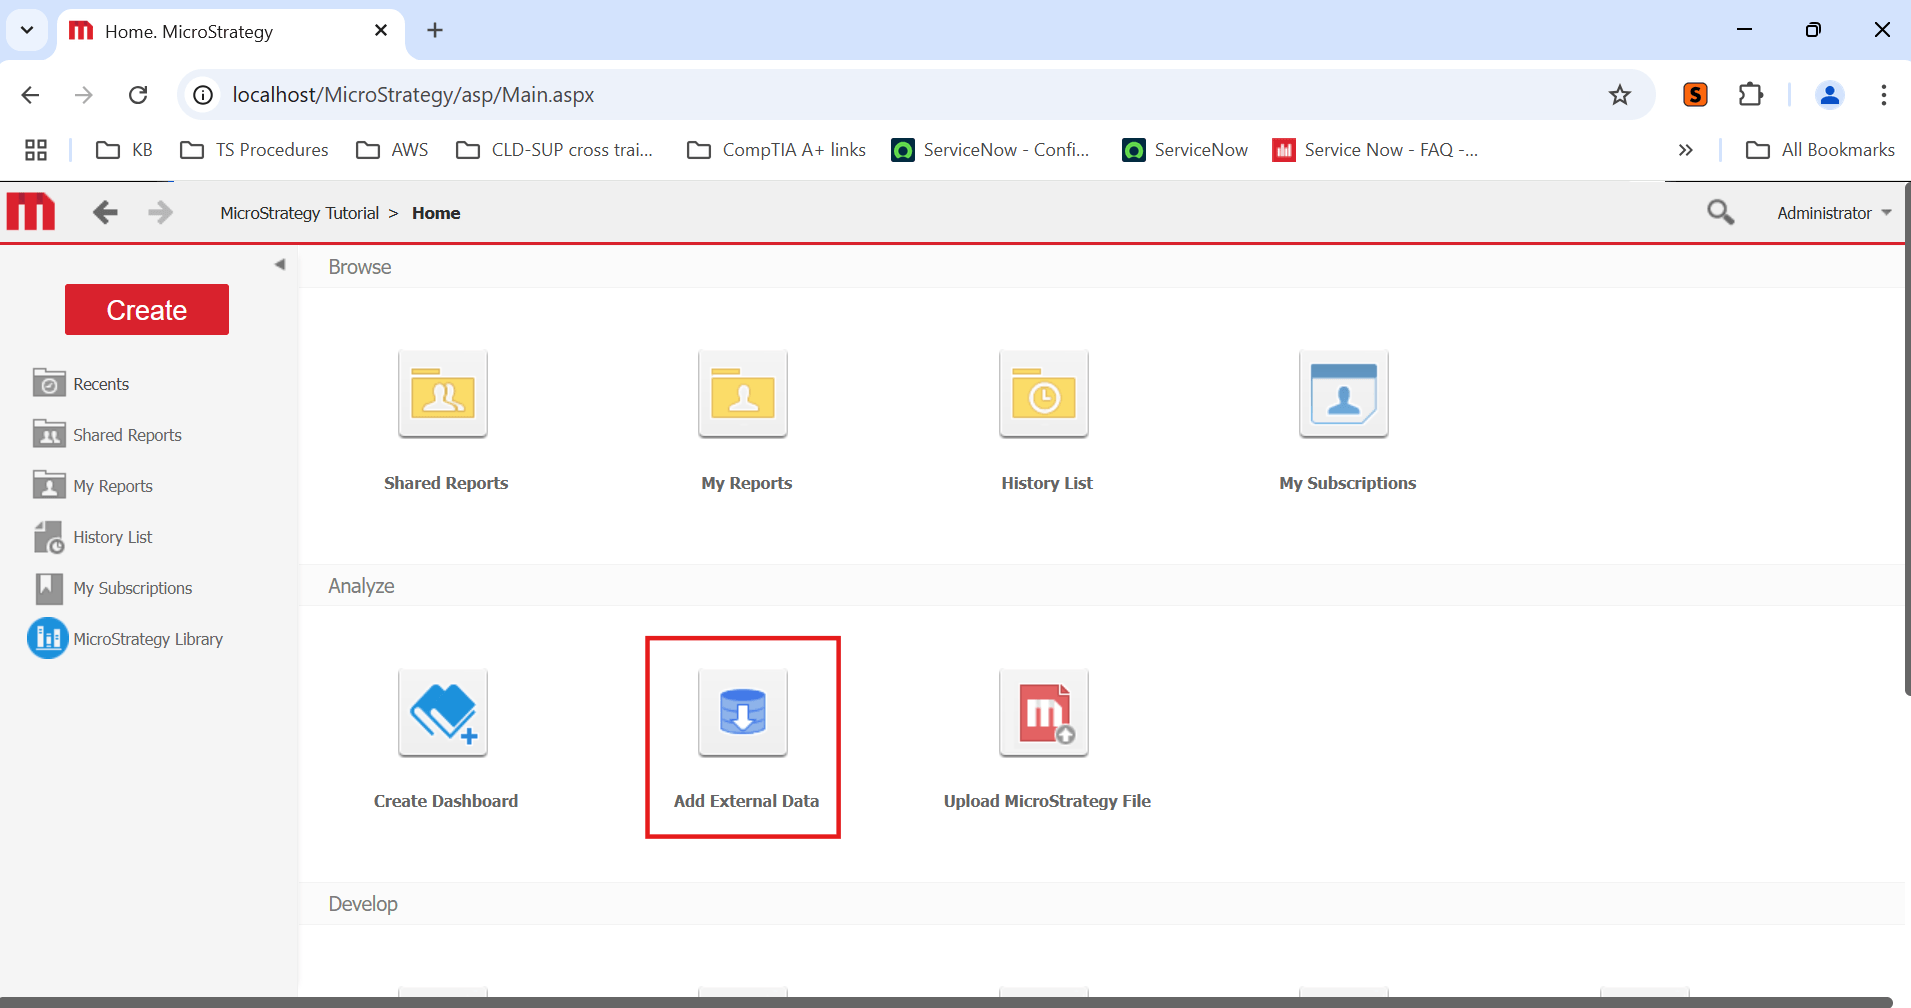Open the My Subscriptions tile

(x=1344, y=395)
